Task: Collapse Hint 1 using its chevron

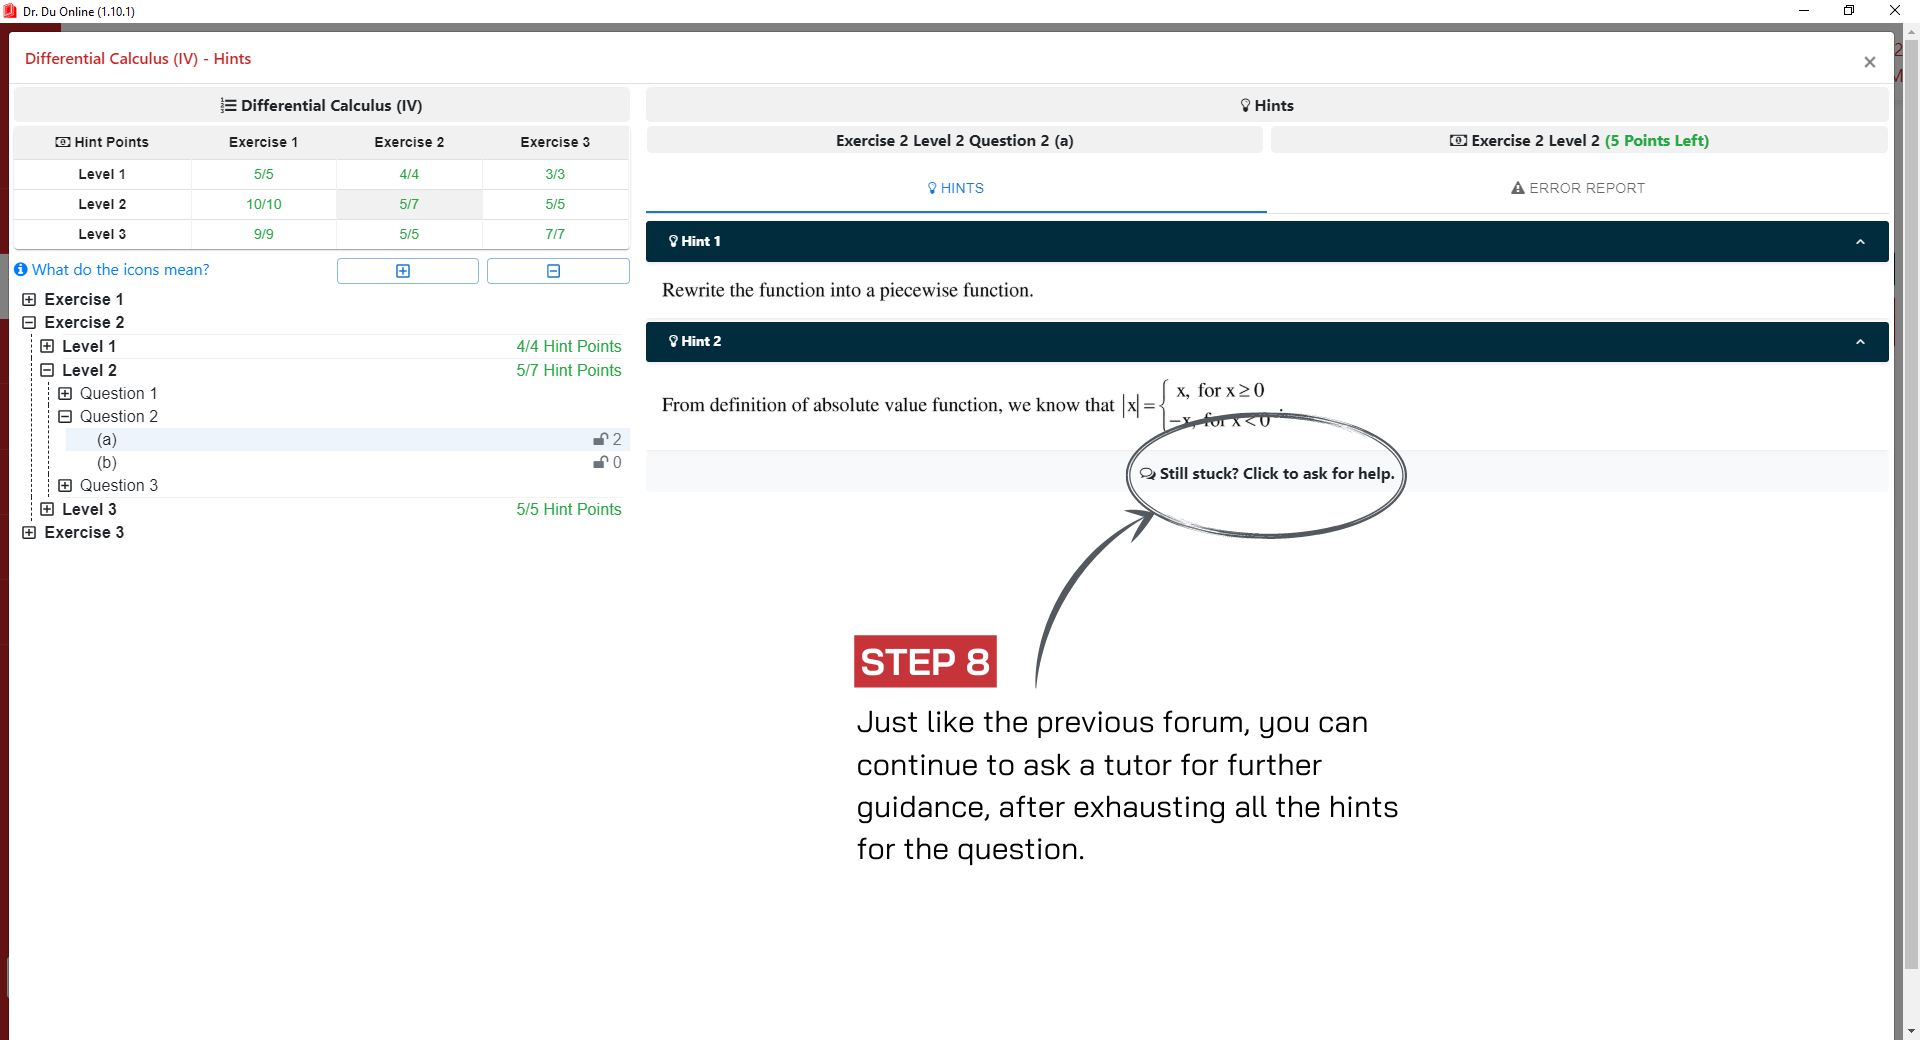Action: pyautogui.click(x=1860, y=242)
